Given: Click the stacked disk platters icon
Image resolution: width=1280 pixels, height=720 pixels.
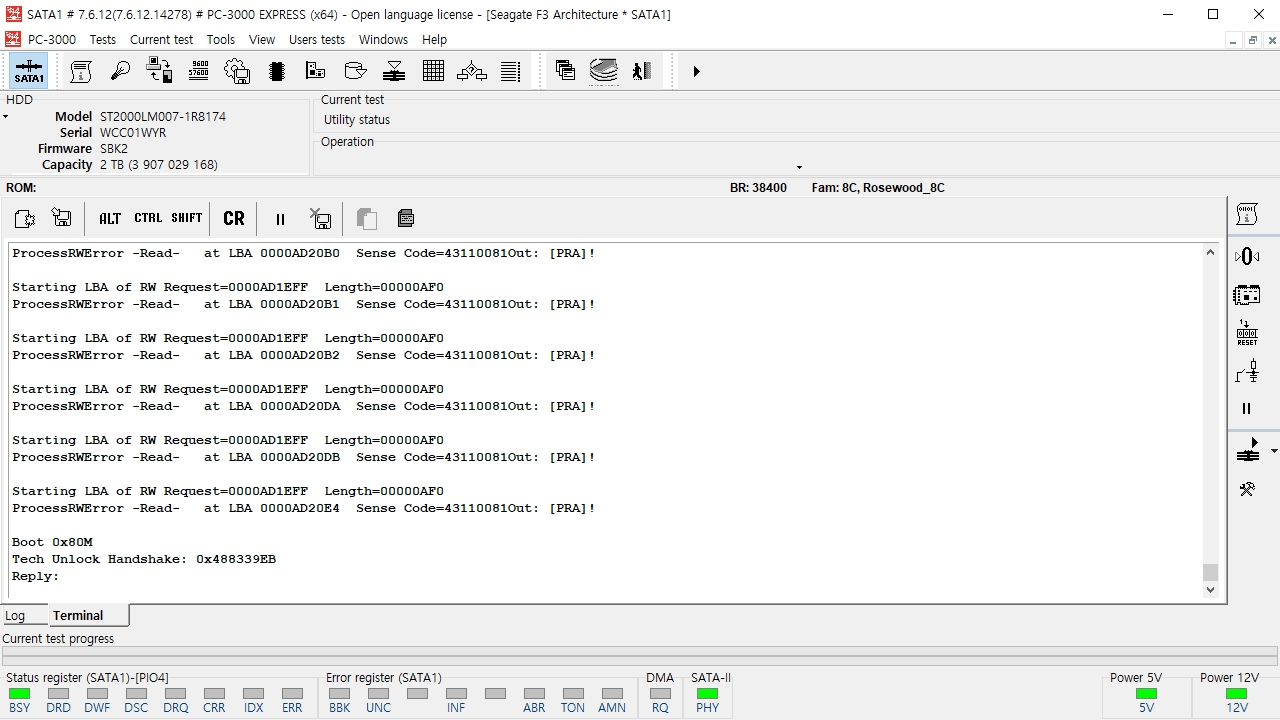Looking at the screenshot, I should [x=604, y=71].
